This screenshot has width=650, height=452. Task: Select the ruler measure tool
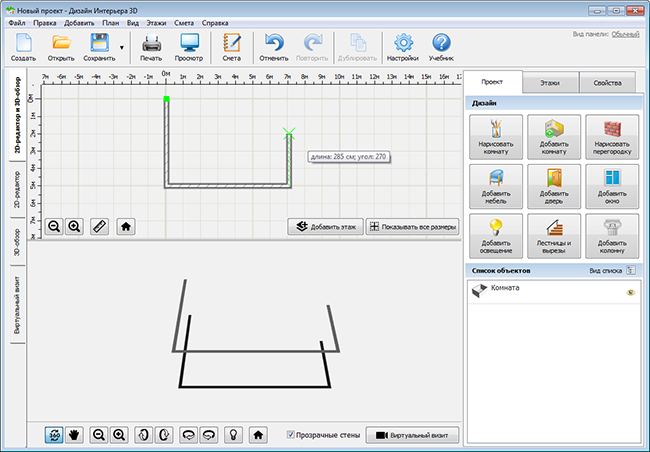coord(99,227)
